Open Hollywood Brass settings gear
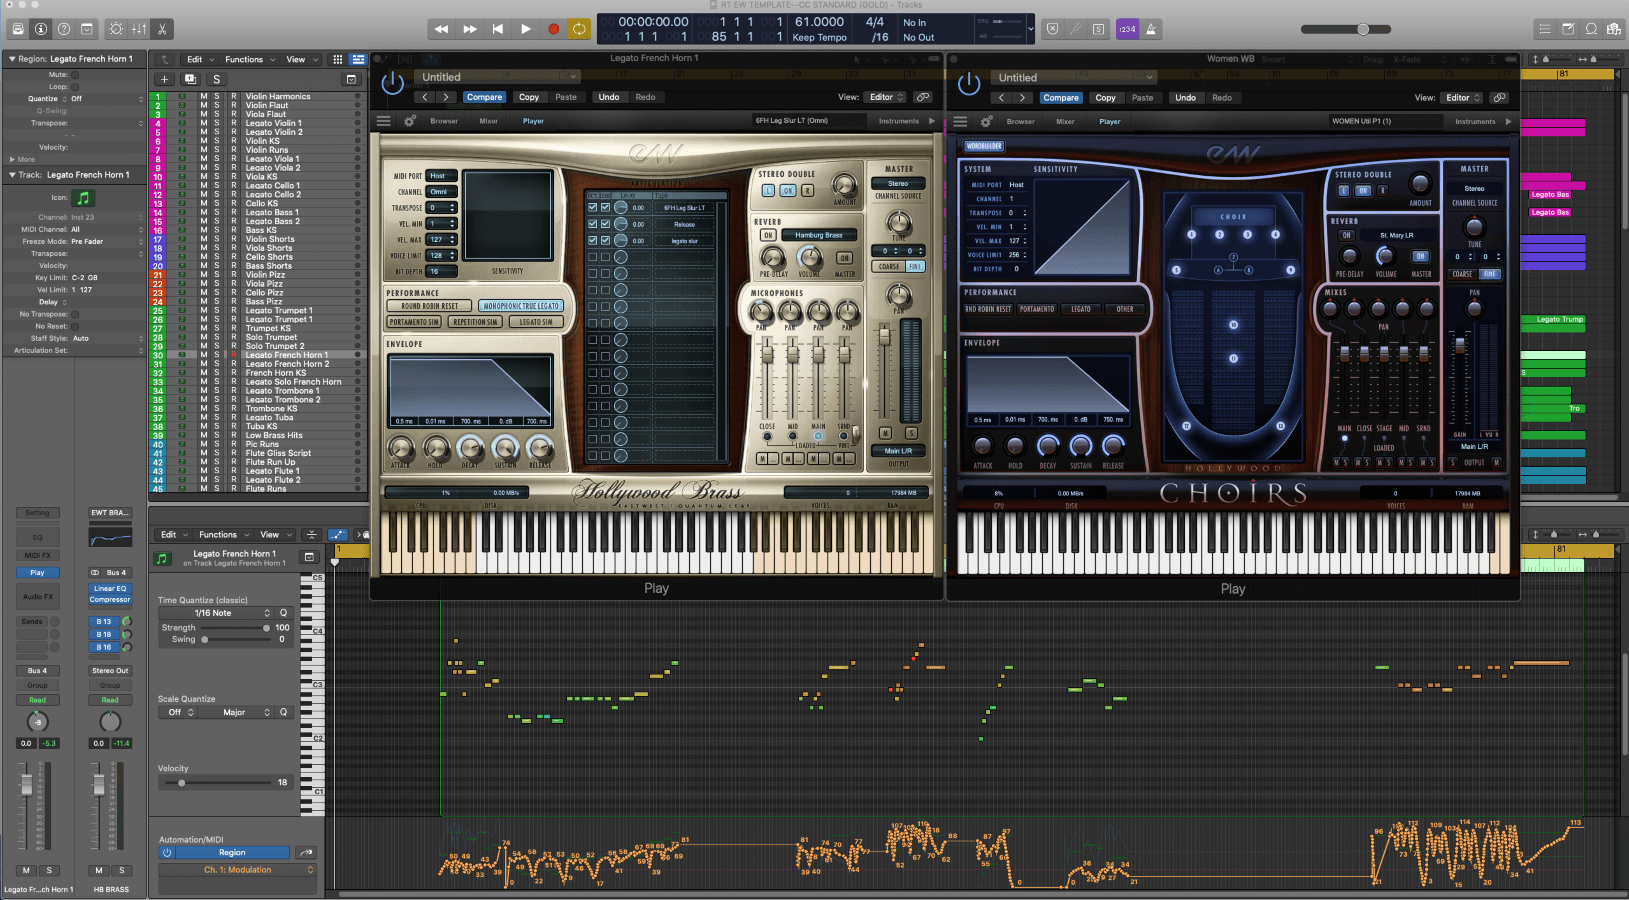Viewport: 1629px width, 900px height. point(410,121)
